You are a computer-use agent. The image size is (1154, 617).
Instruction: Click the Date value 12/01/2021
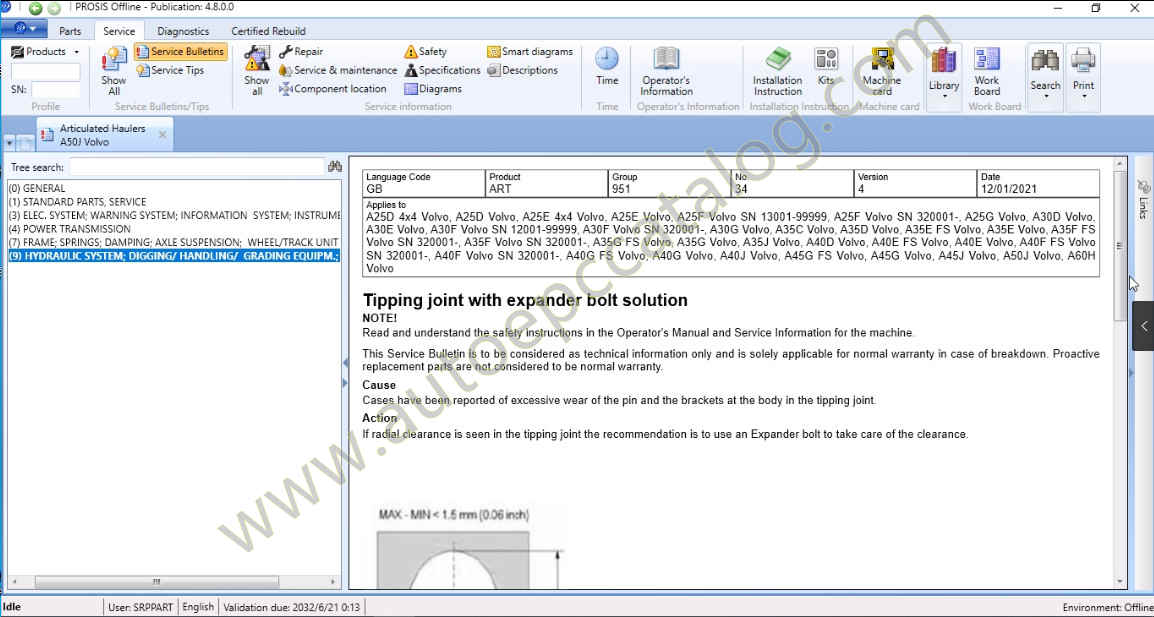pos(1008,188)
